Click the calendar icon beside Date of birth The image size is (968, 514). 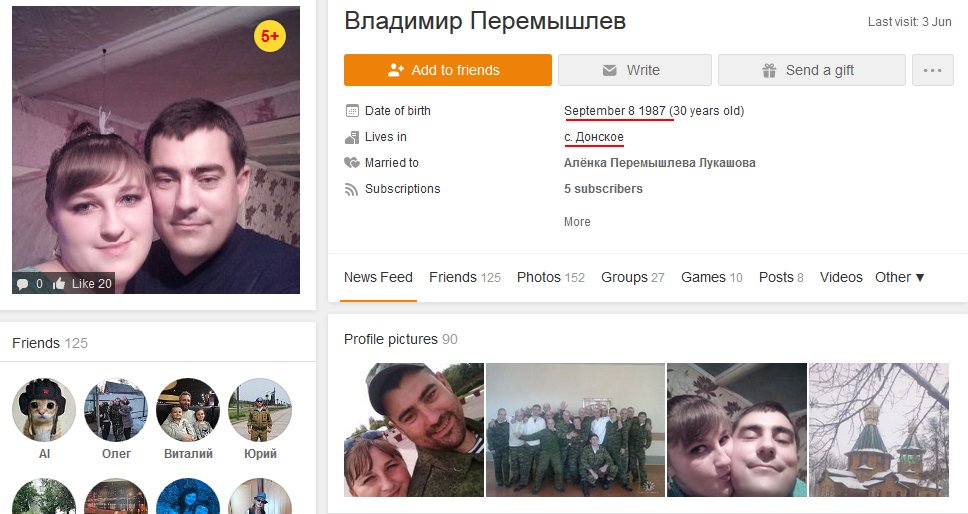click(x=352, y=111)
